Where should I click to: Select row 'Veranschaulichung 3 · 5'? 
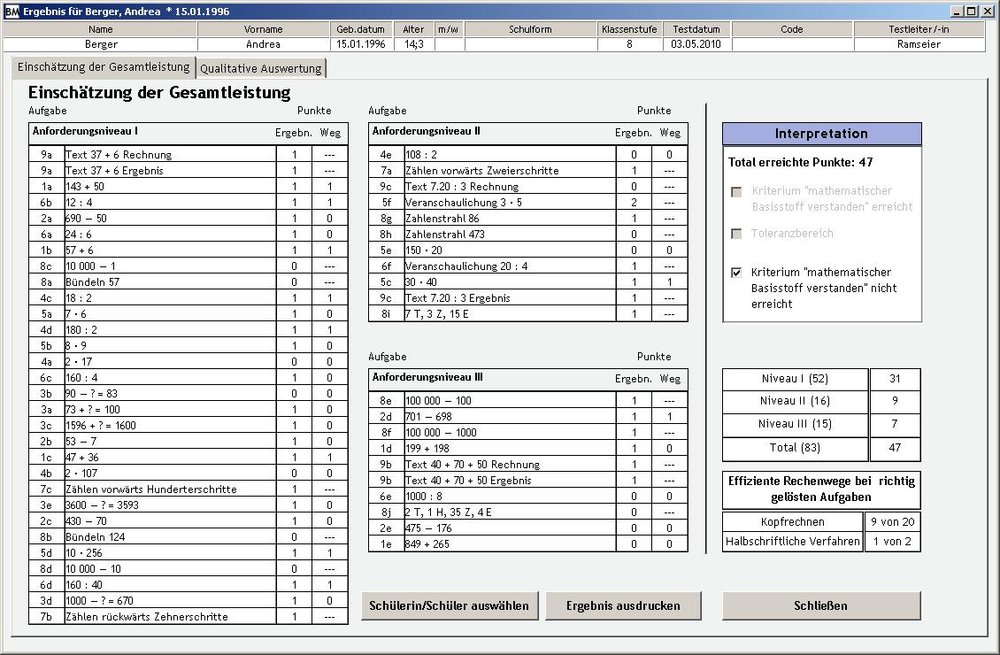528,202
